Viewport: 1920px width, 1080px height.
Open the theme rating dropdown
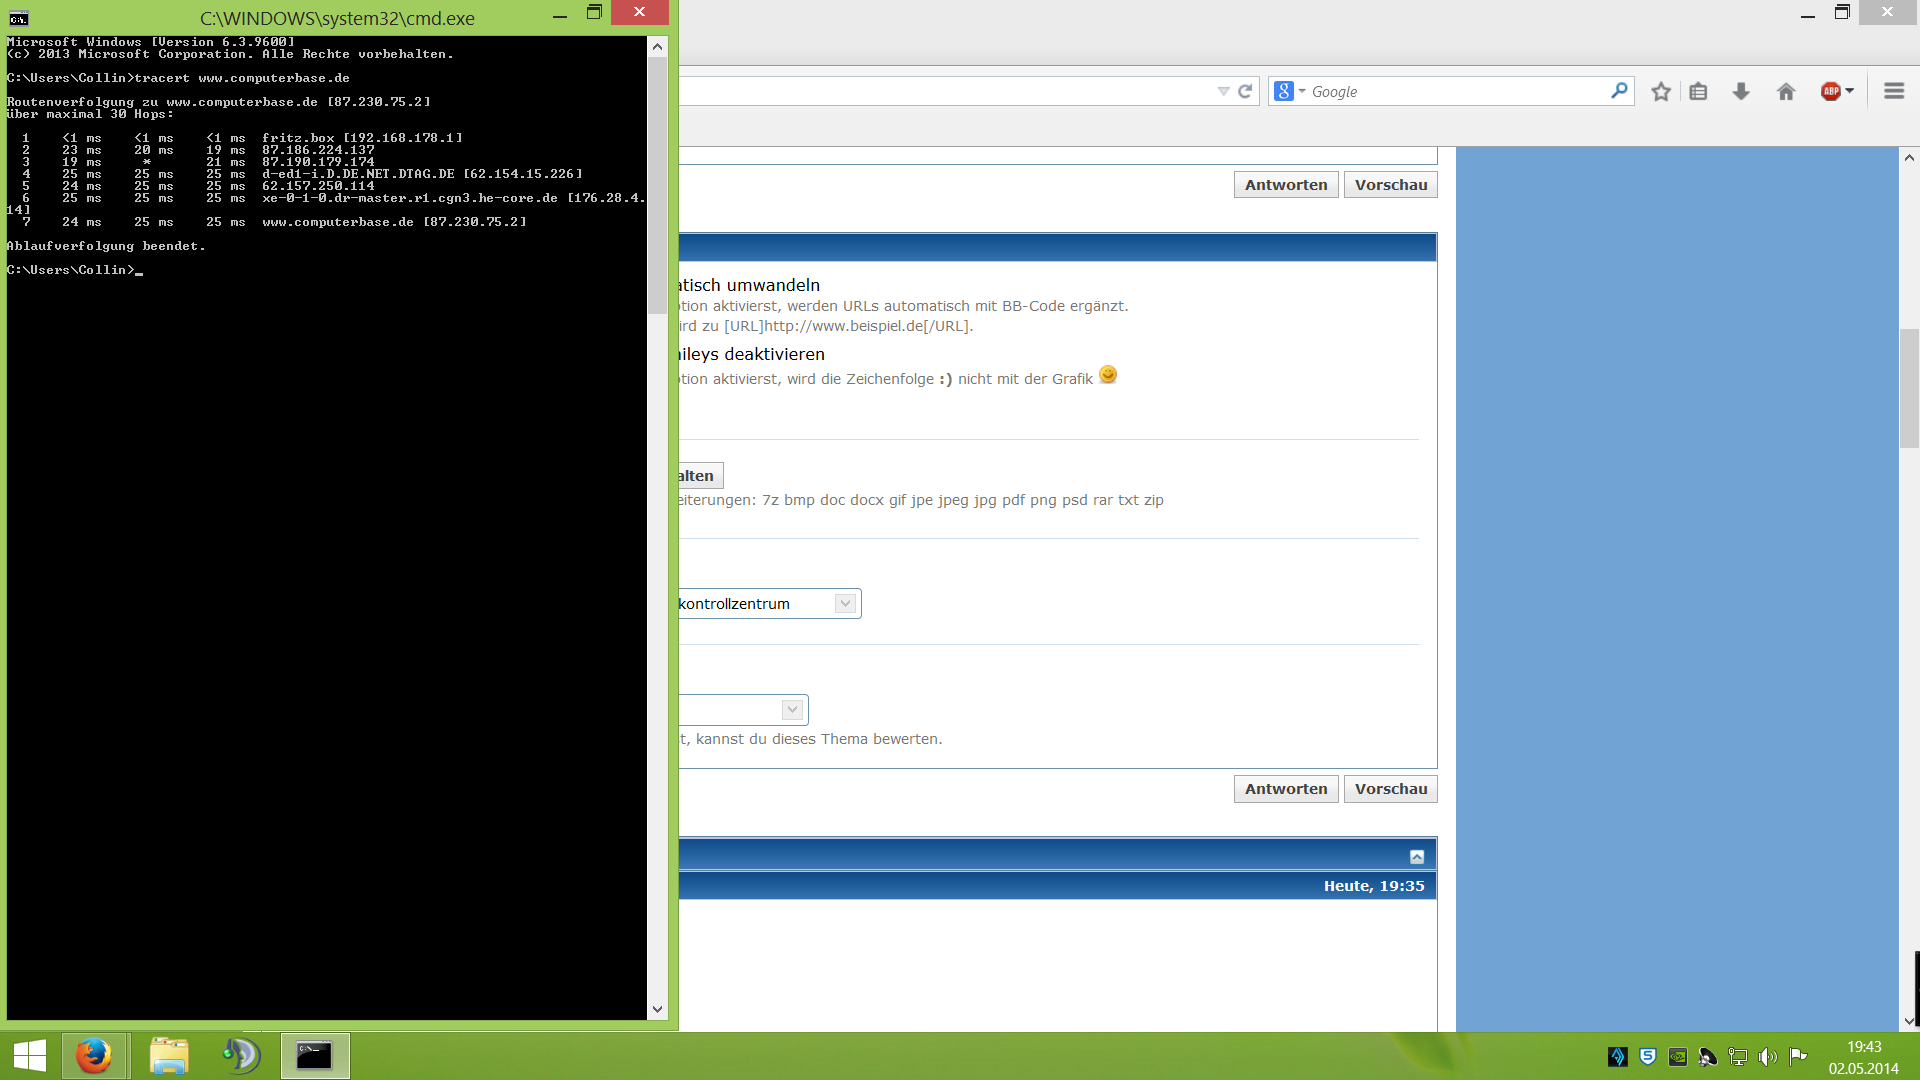coord(792,710)
